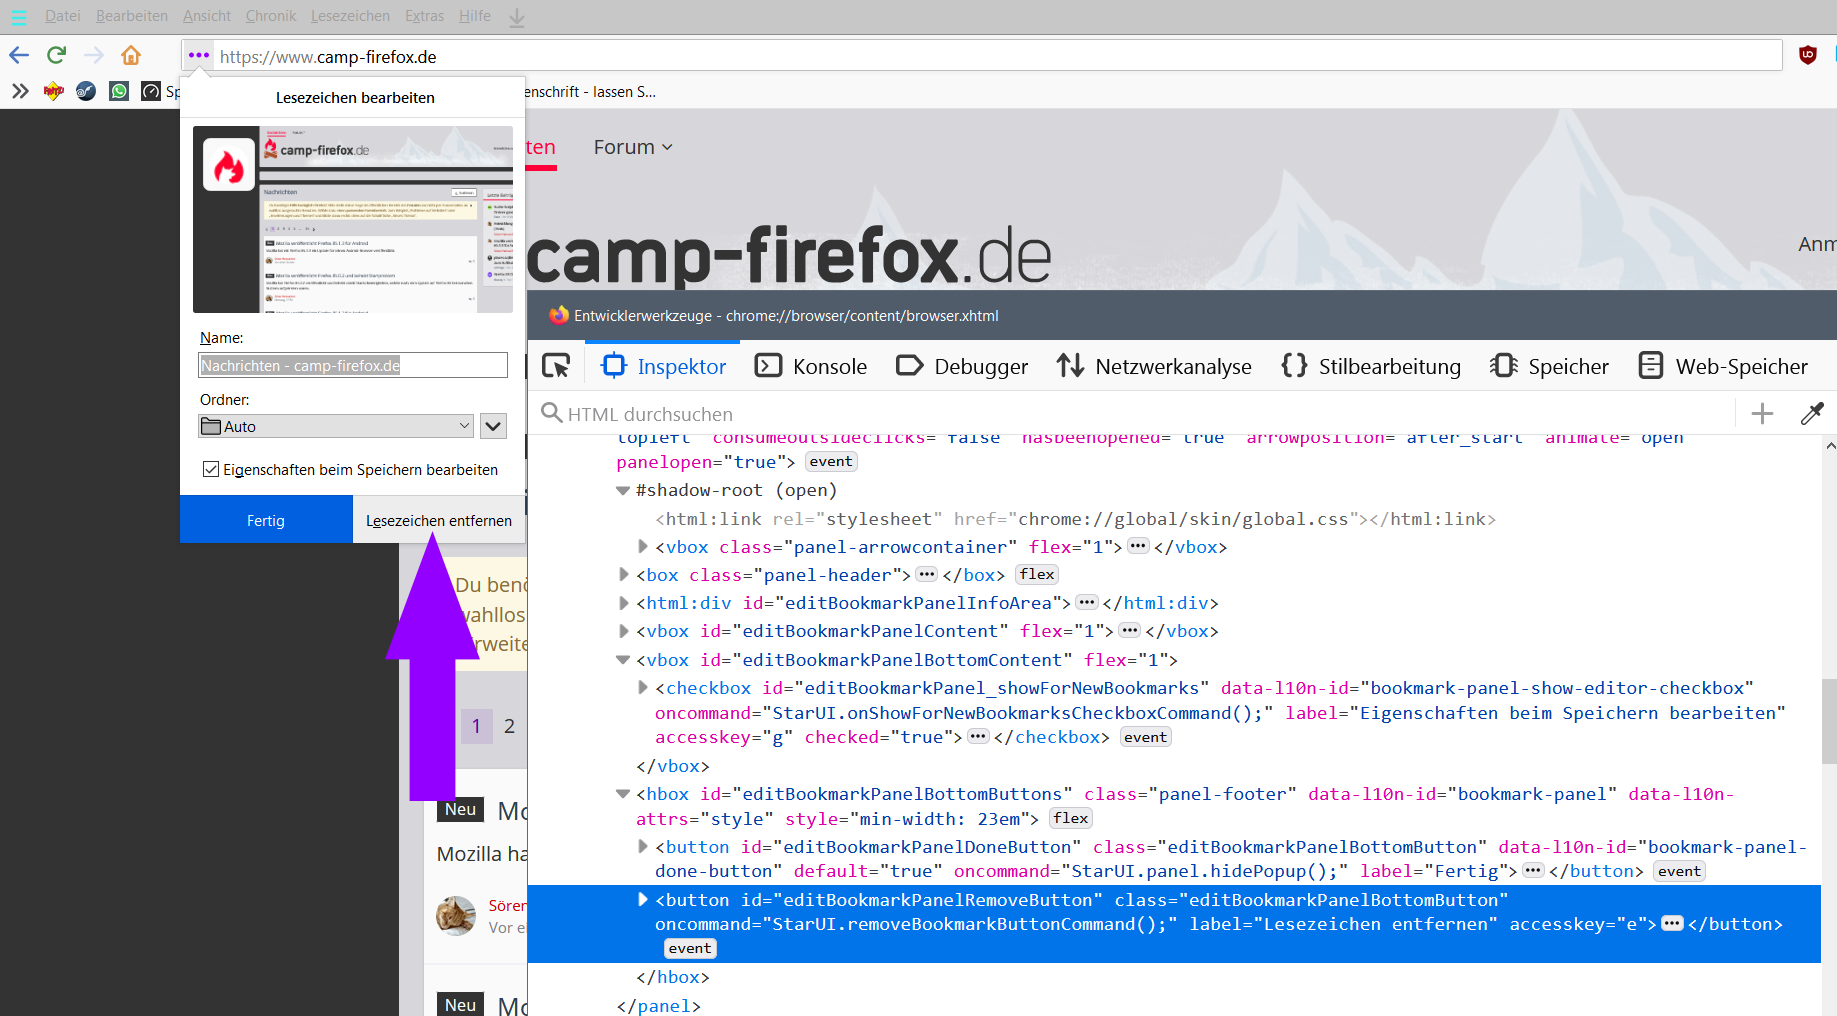1837x1016 pixels.
Task: Click ellipsis badge in box panel-header row
Action: [x=927, y=574]
